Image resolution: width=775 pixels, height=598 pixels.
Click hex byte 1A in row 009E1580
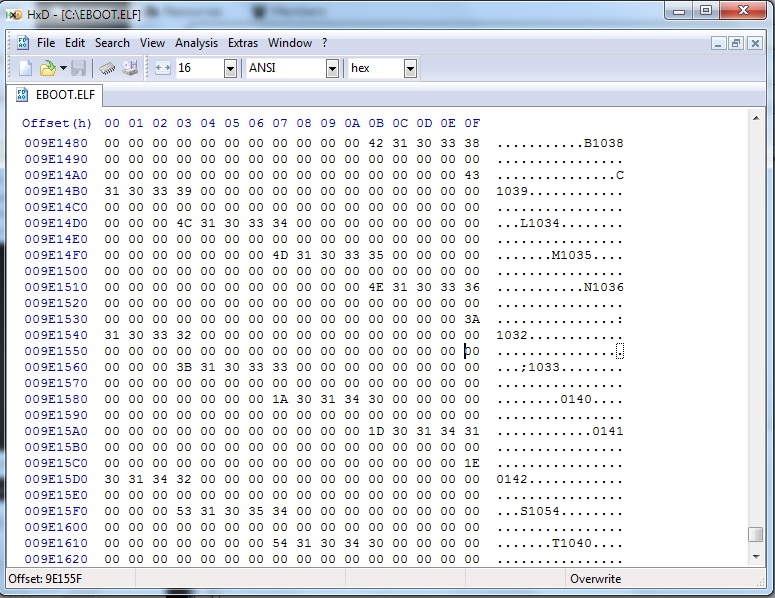coord(280,399)
